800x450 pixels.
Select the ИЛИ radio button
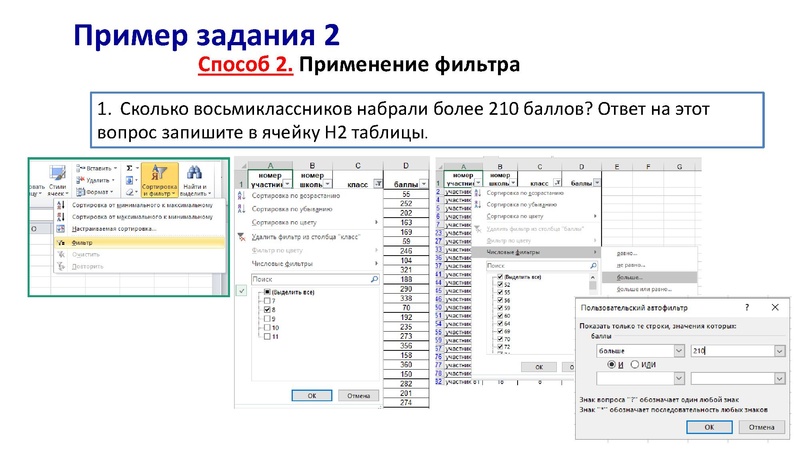(635, 365)
